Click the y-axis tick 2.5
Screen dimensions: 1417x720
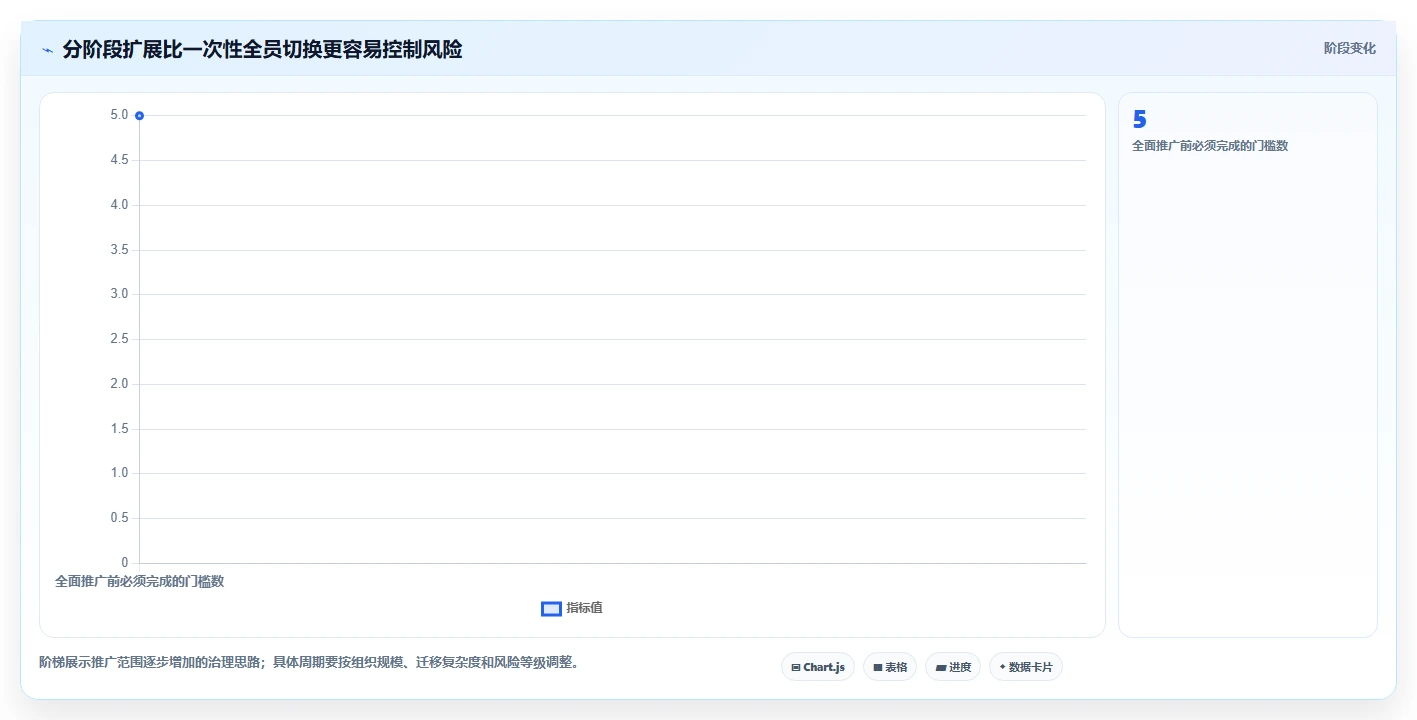click(119, 339)
